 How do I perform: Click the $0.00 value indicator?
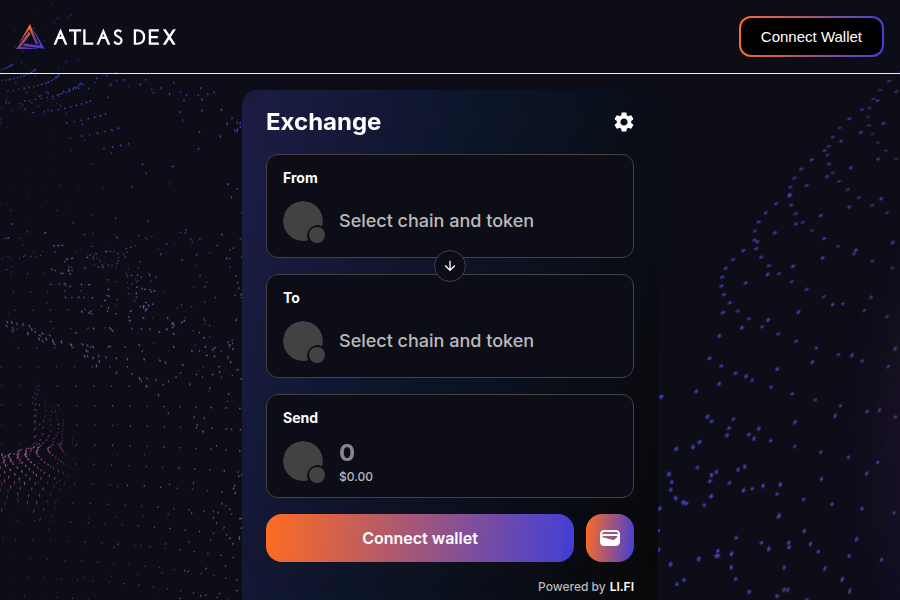355,476
